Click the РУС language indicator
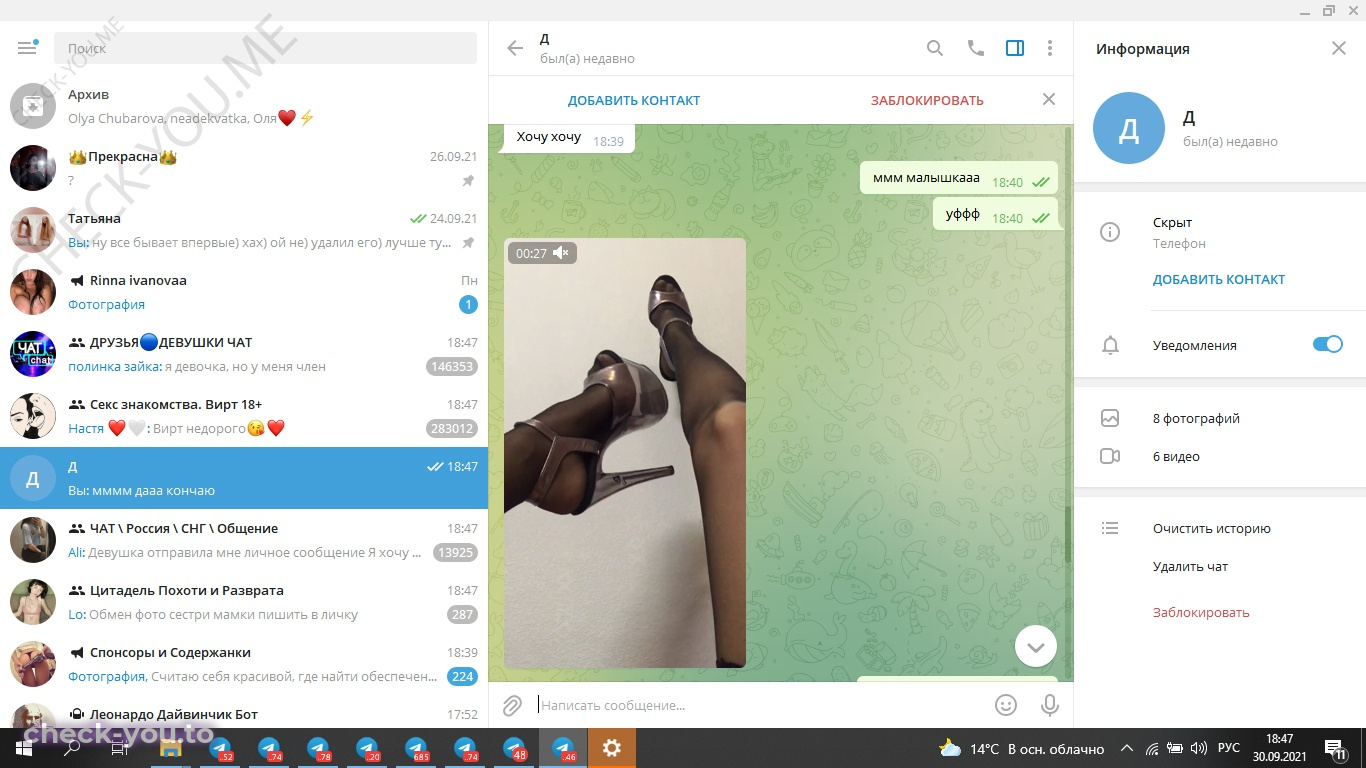 (1229, 748)
